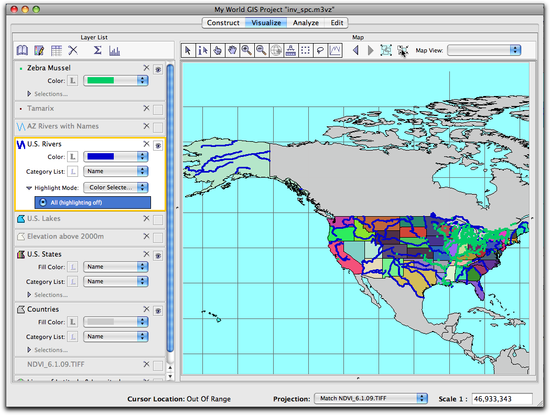Select the zoom out magnifier tool
The image size is (550, 415).
point(261,51)
